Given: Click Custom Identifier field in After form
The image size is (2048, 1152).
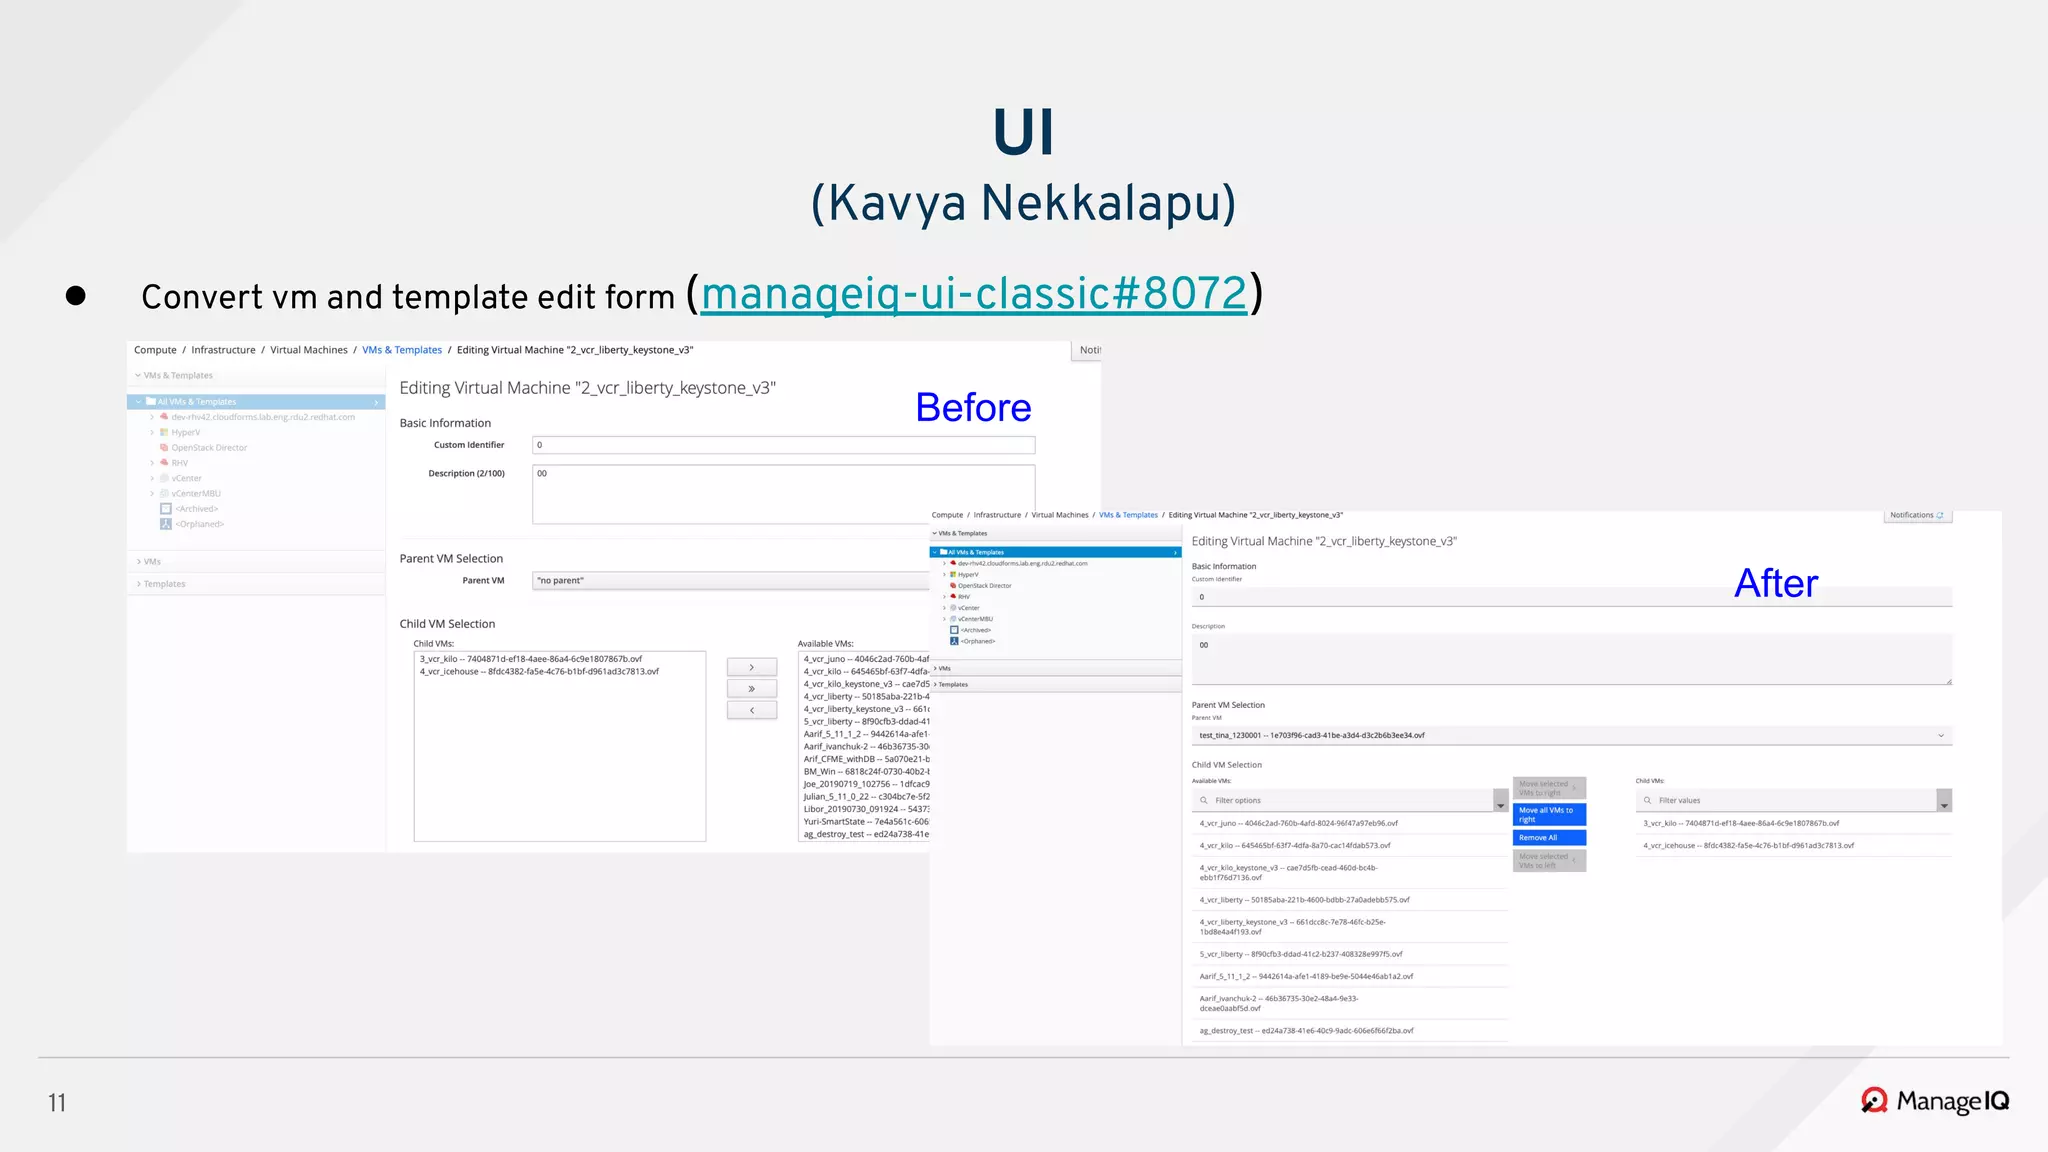Looking at the screenshot, I should pyautogui.click(x=1571, y=597).
